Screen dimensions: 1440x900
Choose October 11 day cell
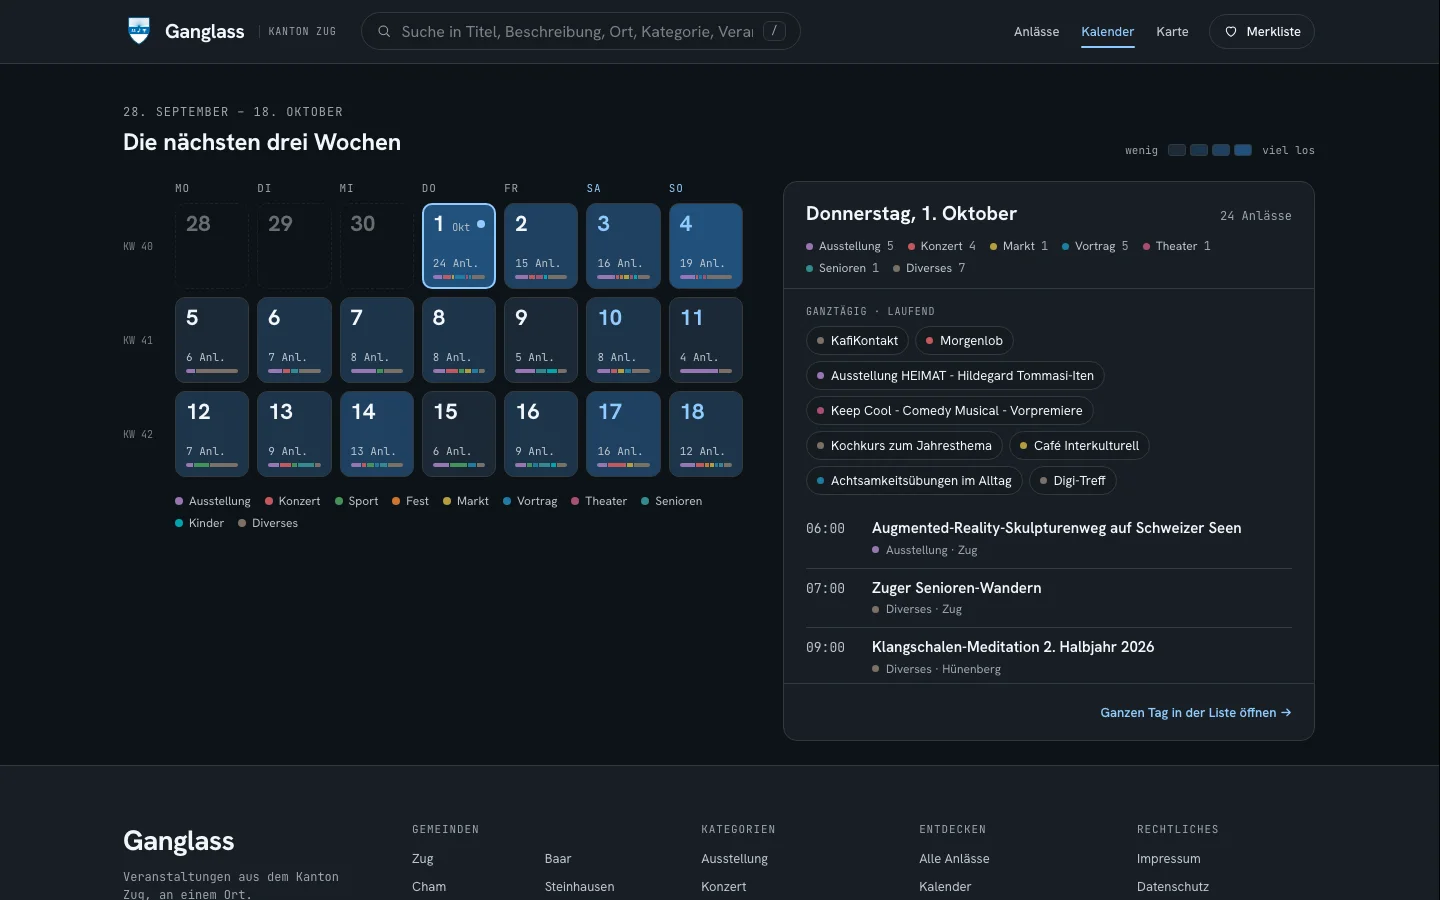click(706, 340)
